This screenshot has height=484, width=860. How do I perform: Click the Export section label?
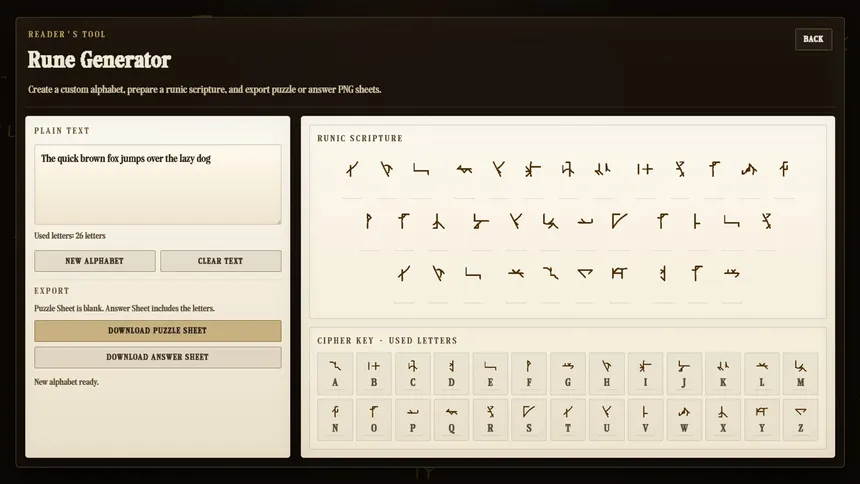tap(52, 291)
